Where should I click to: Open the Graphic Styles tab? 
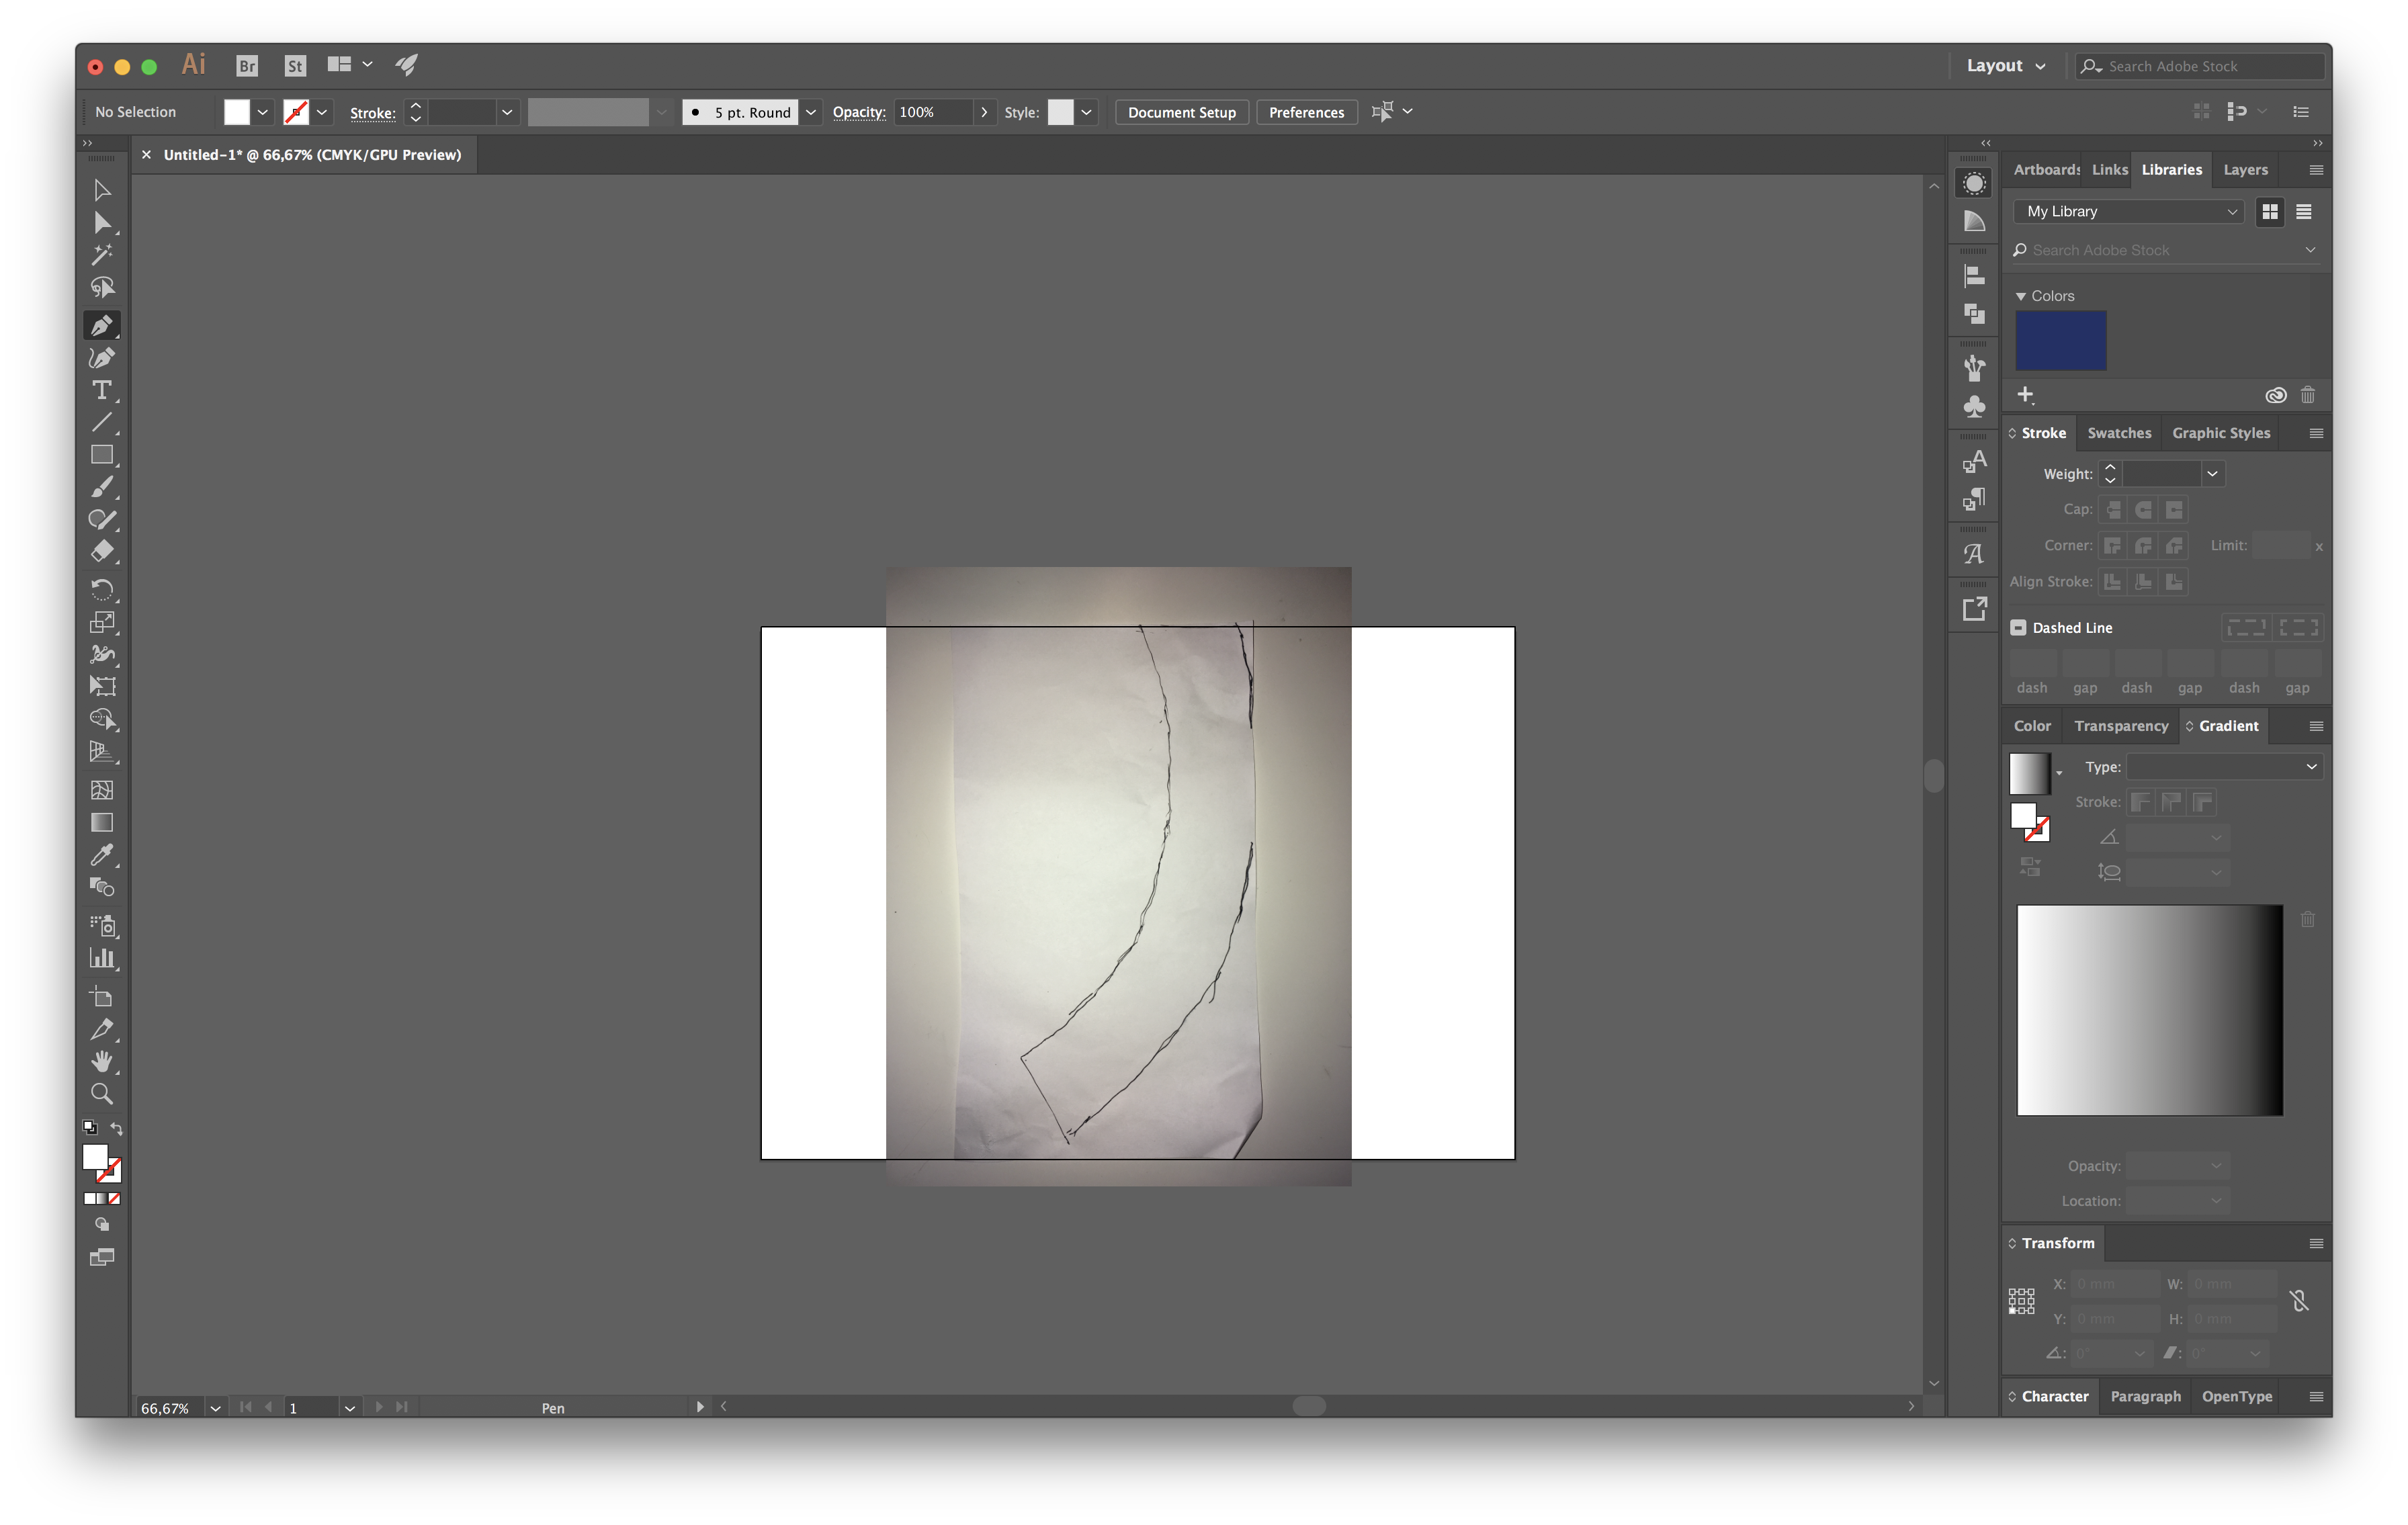click(x=2220, y=433)
